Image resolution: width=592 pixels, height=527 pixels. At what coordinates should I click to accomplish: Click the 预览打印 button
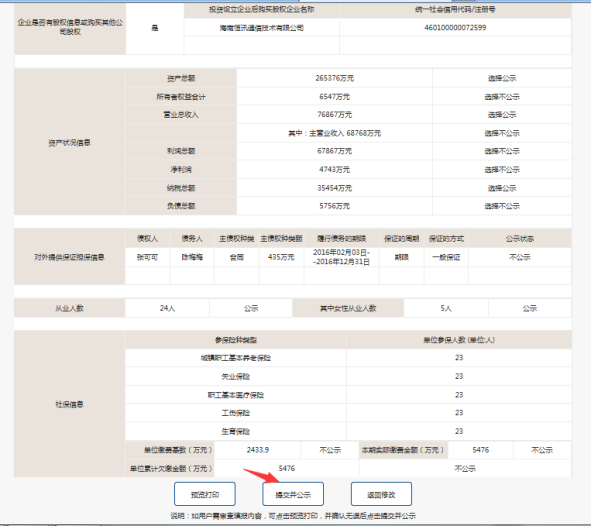pyautogui.click(x=205, y=494)
